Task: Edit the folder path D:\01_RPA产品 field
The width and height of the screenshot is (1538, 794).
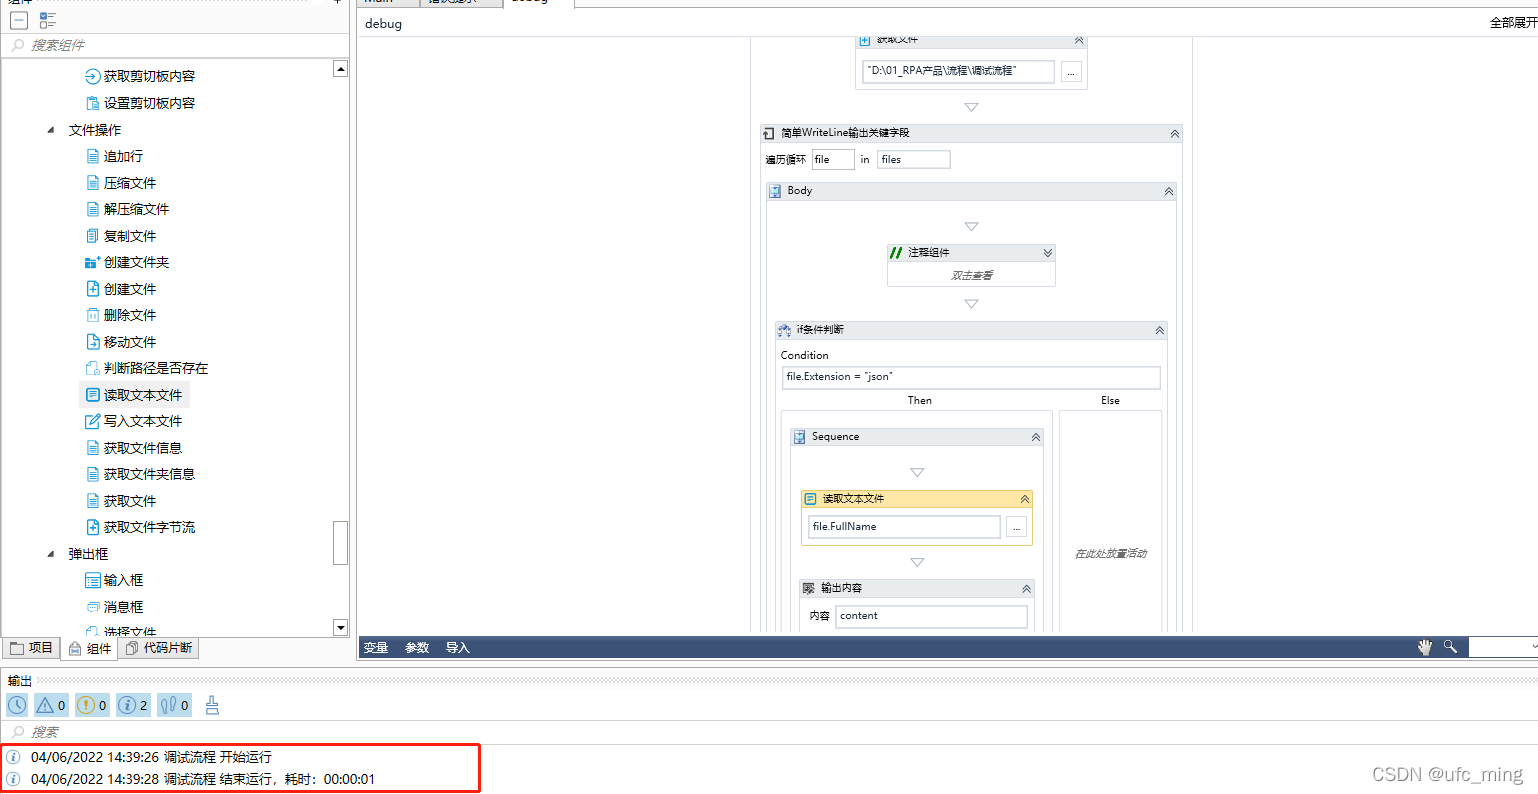Action: [958, 71]
